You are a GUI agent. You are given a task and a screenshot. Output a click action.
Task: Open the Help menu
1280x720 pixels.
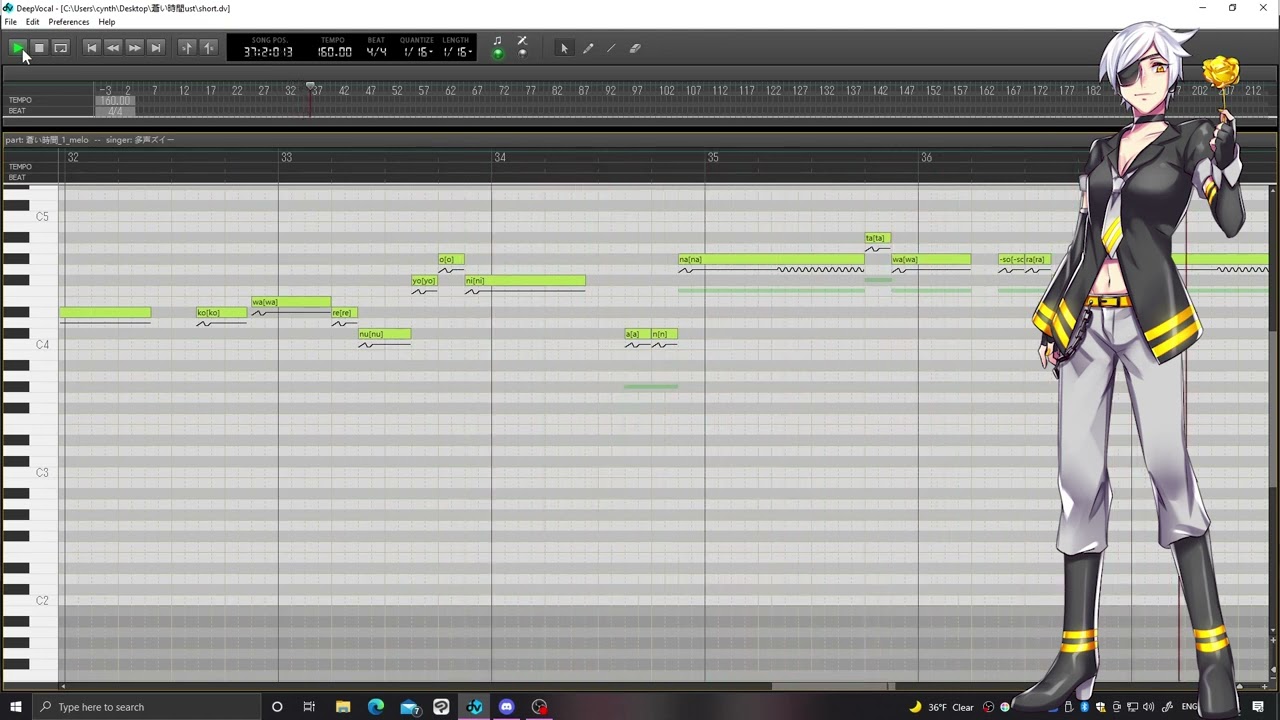pos(107,22)
